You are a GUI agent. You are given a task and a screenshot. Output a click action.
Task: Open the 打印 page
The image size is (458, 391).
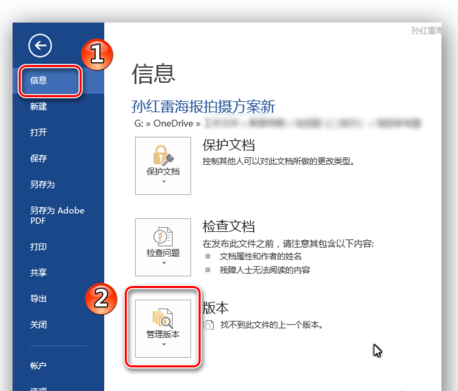(38, 247)
